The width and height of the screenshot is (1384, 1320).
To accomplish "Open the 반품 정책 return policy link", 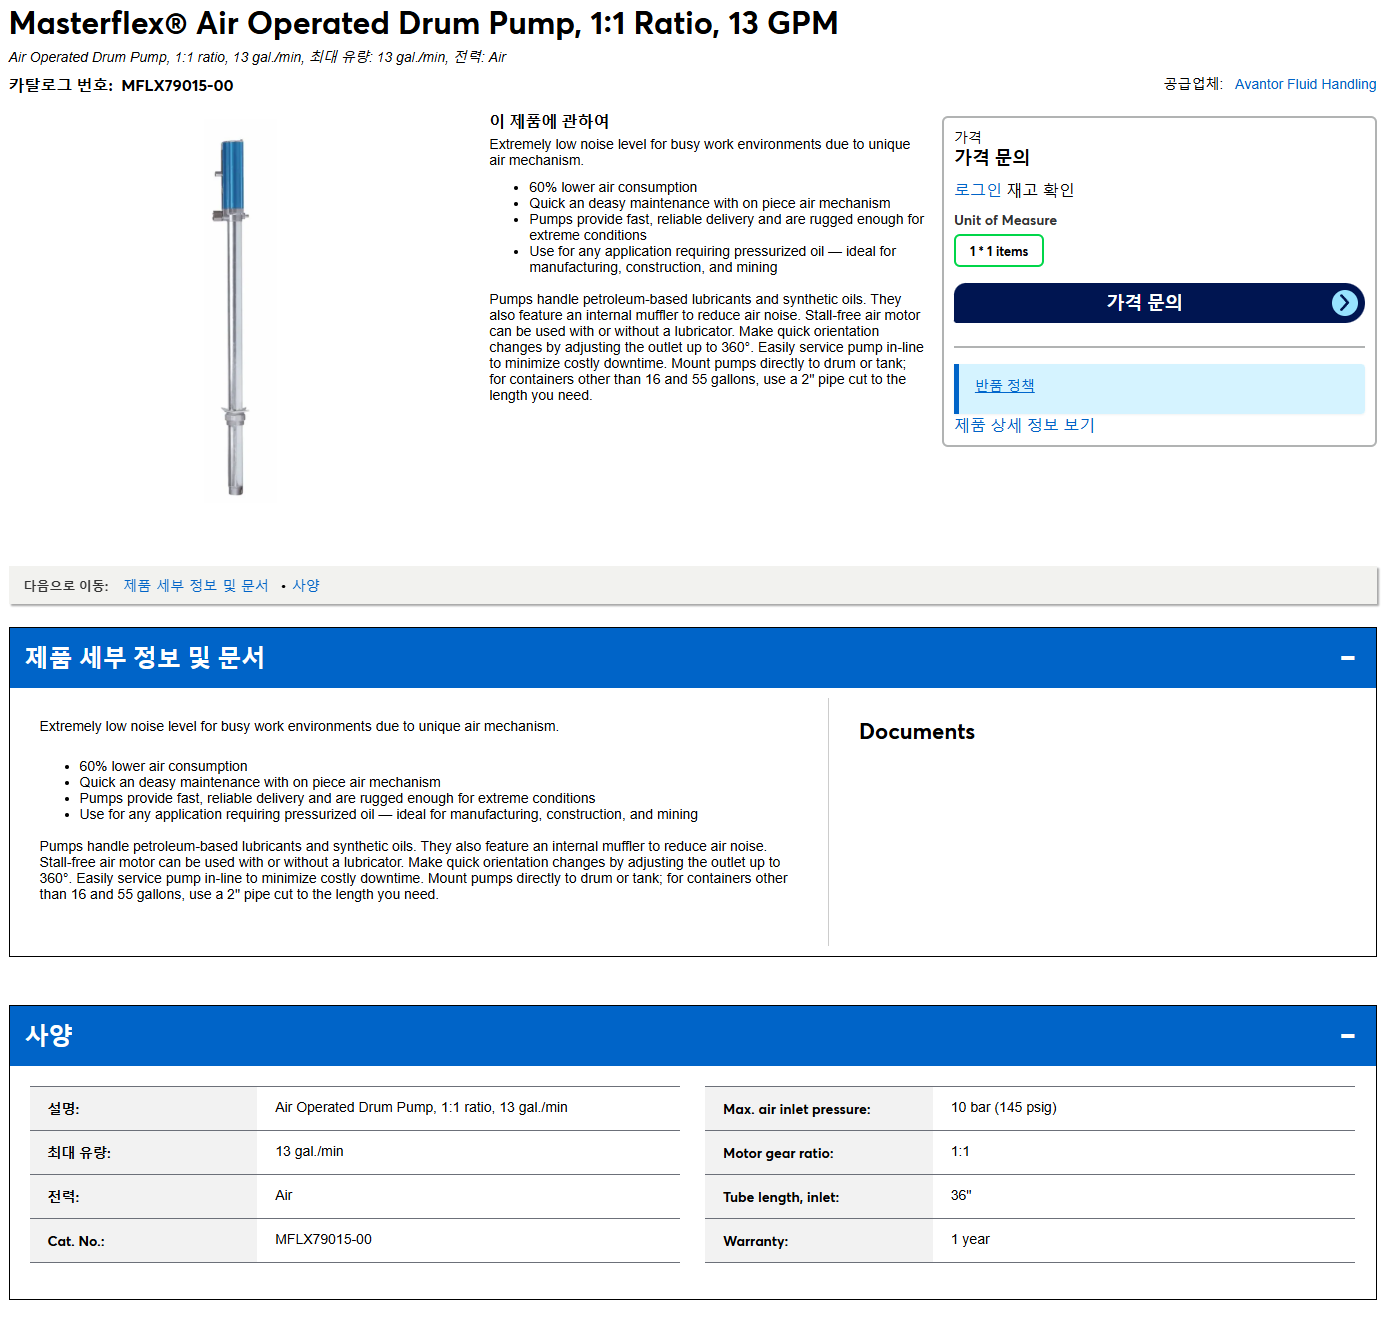I will click(1004, 386).
